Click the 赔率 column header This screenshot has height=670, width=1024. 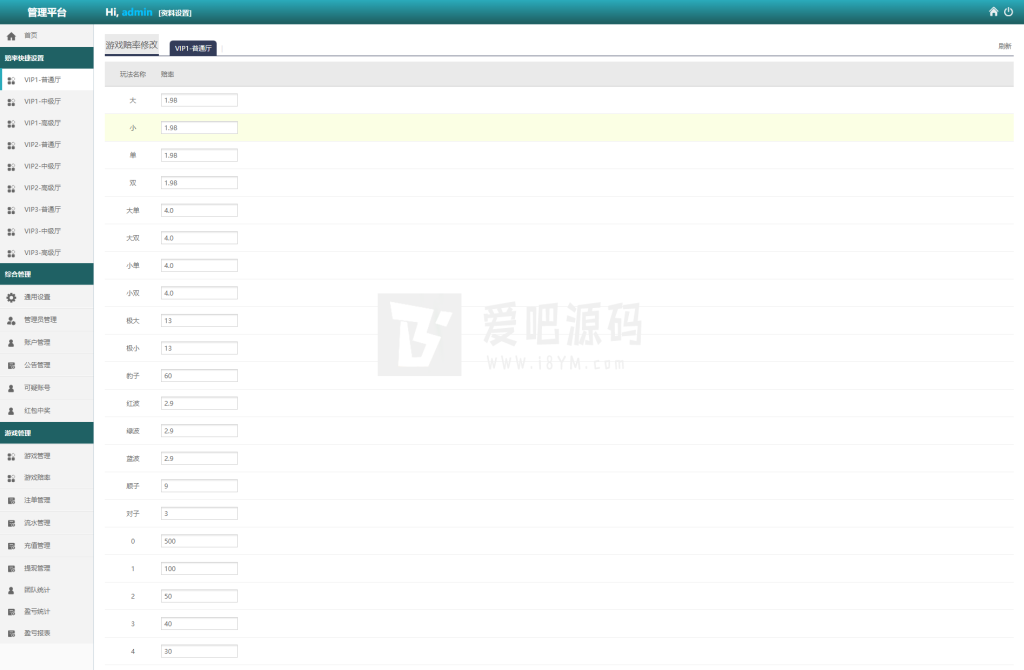[x=167, y=74]
